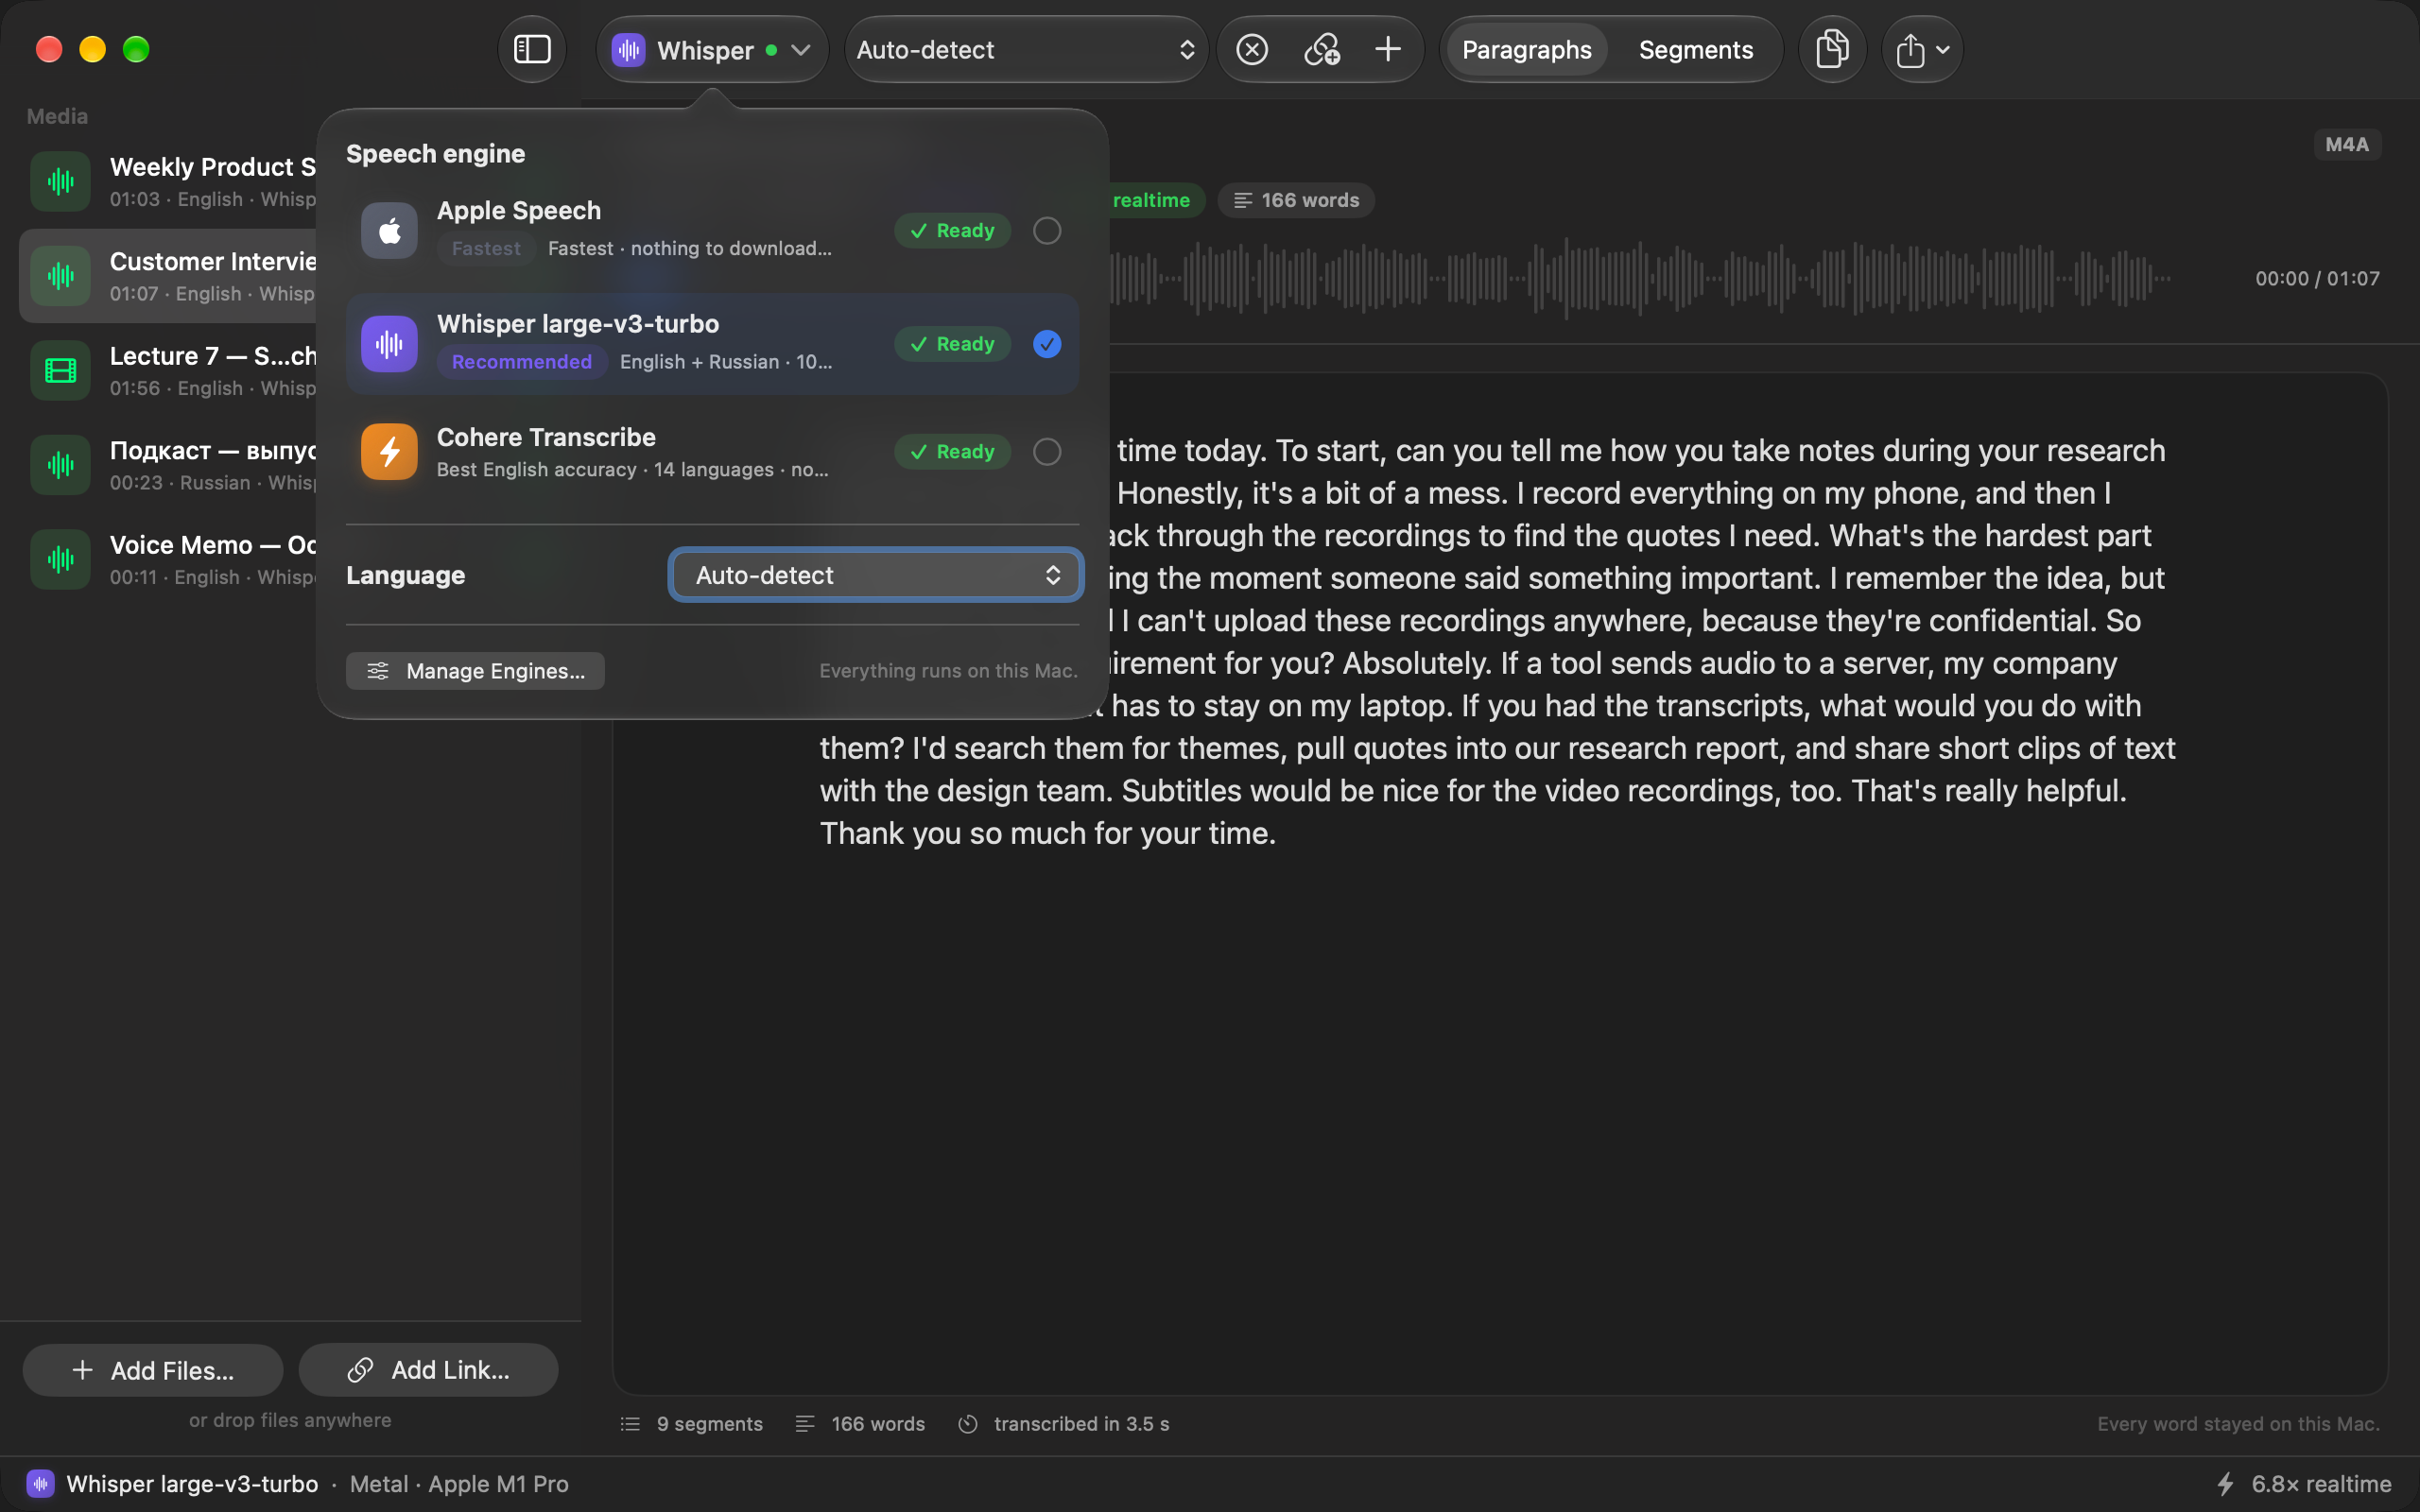Viewport: 2420px width, 1512px height.
Task: Select the Weekly Product media item title
Action: point(212,167)
